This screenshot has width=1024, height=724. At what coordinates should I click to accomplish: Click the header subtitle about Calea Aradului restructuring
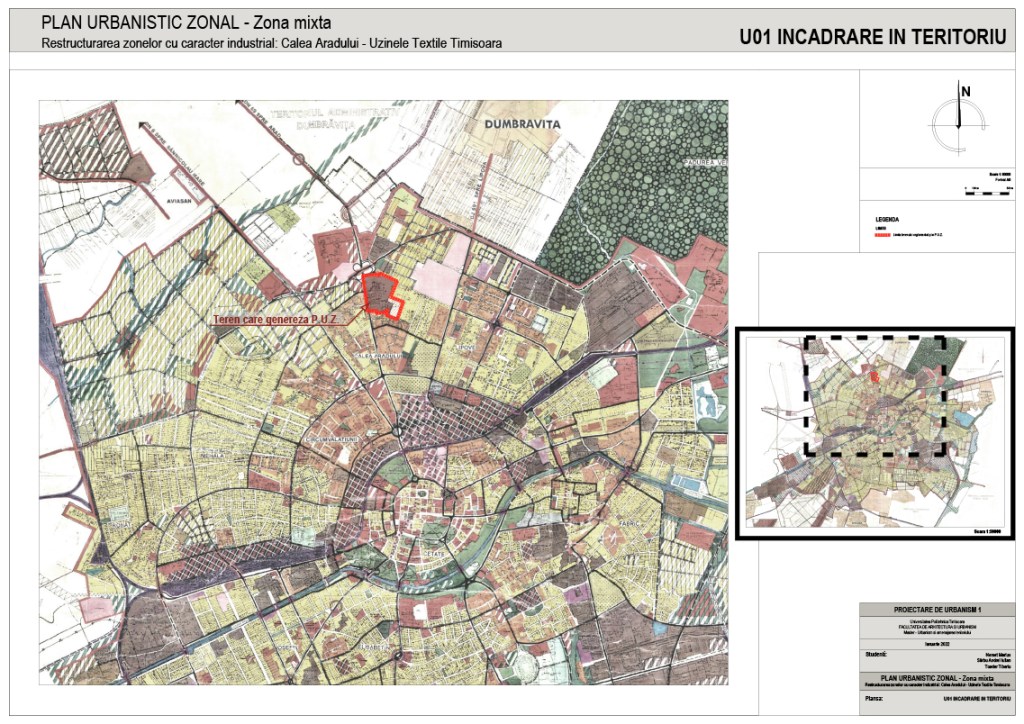click(x=271, y=44)
